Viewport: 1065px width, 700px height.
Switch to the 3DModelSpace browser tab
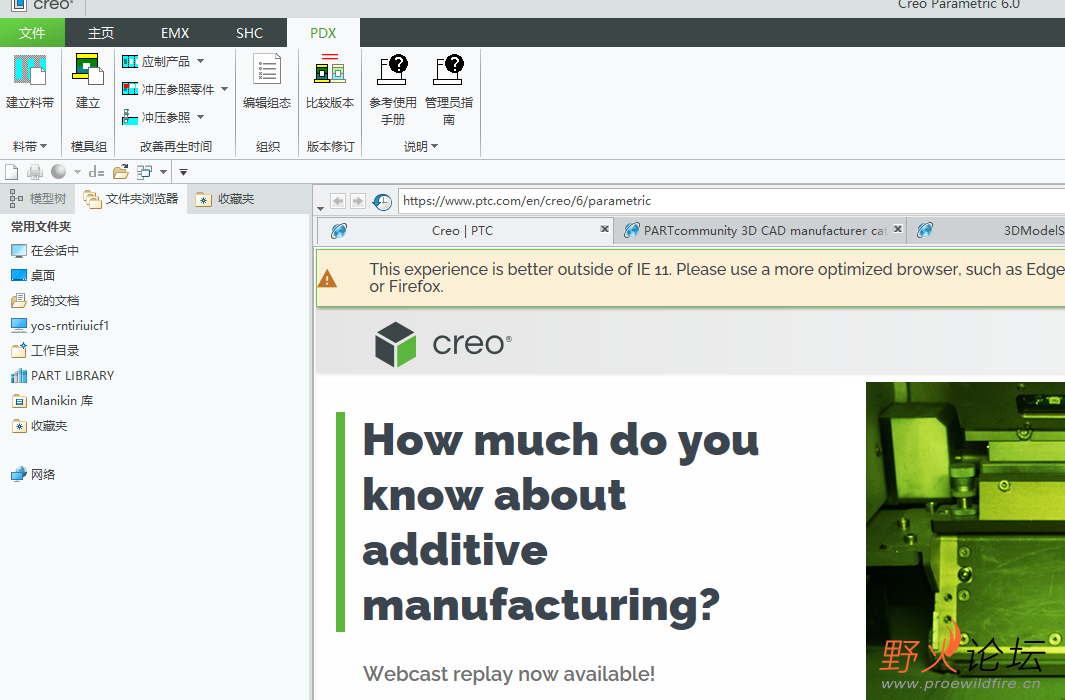[x=986, y=231]
